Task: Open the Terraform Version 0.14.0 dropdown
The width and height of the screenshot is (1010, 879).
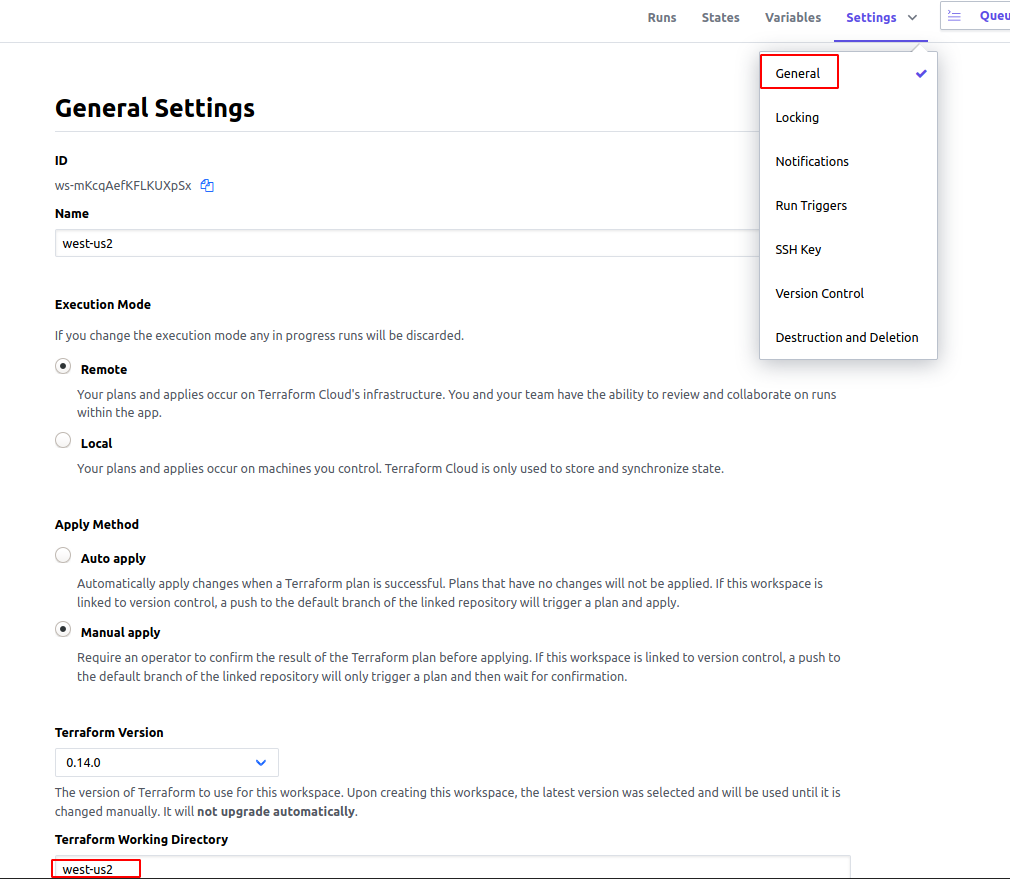Action: pyautogui.click(x=167, y=762)
